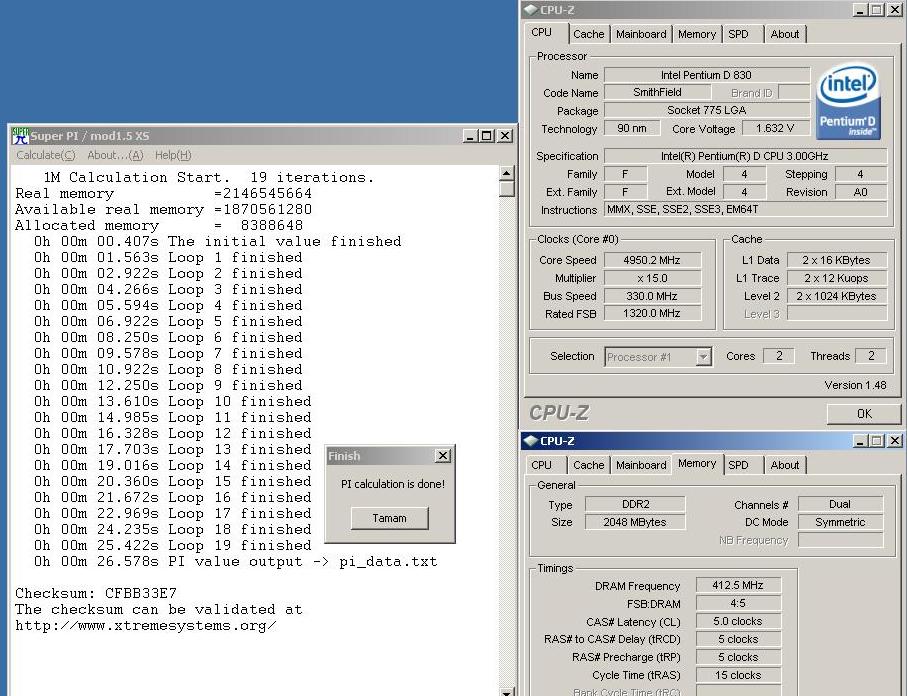Click OK in the top CPU-Z window
907x696 pixels.
[864, 414]
